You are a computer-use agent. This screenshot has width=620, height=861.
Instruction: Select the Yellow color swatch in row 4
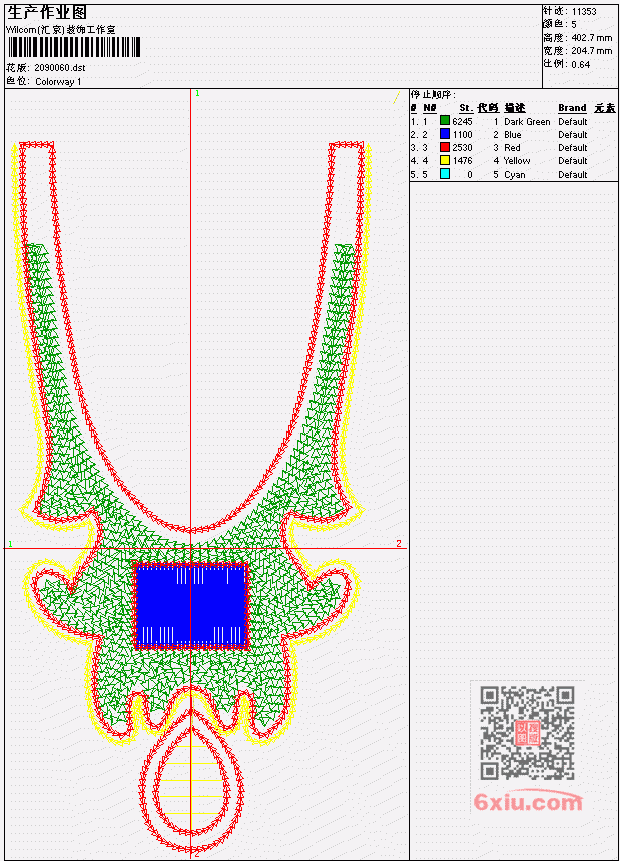point(445,160)
